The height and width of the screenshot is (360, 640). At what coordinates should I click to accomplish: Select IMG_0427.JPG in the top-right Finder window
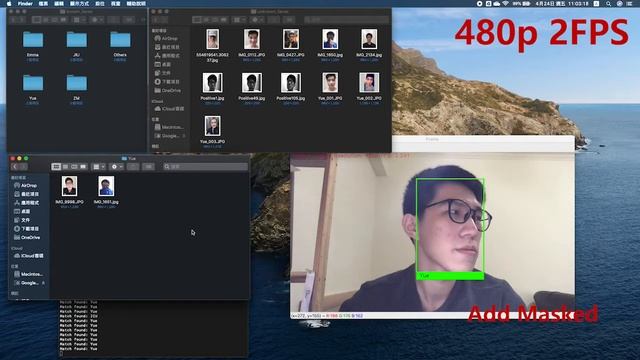(291, 39)
